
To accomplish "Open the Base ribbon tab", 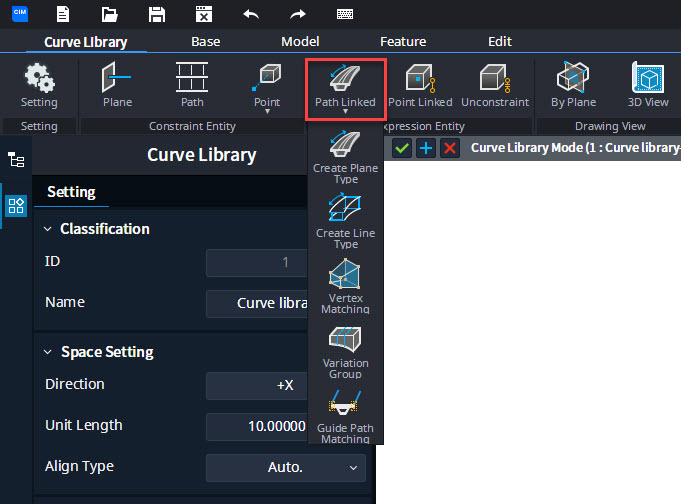I will click(x=205, y=42).
